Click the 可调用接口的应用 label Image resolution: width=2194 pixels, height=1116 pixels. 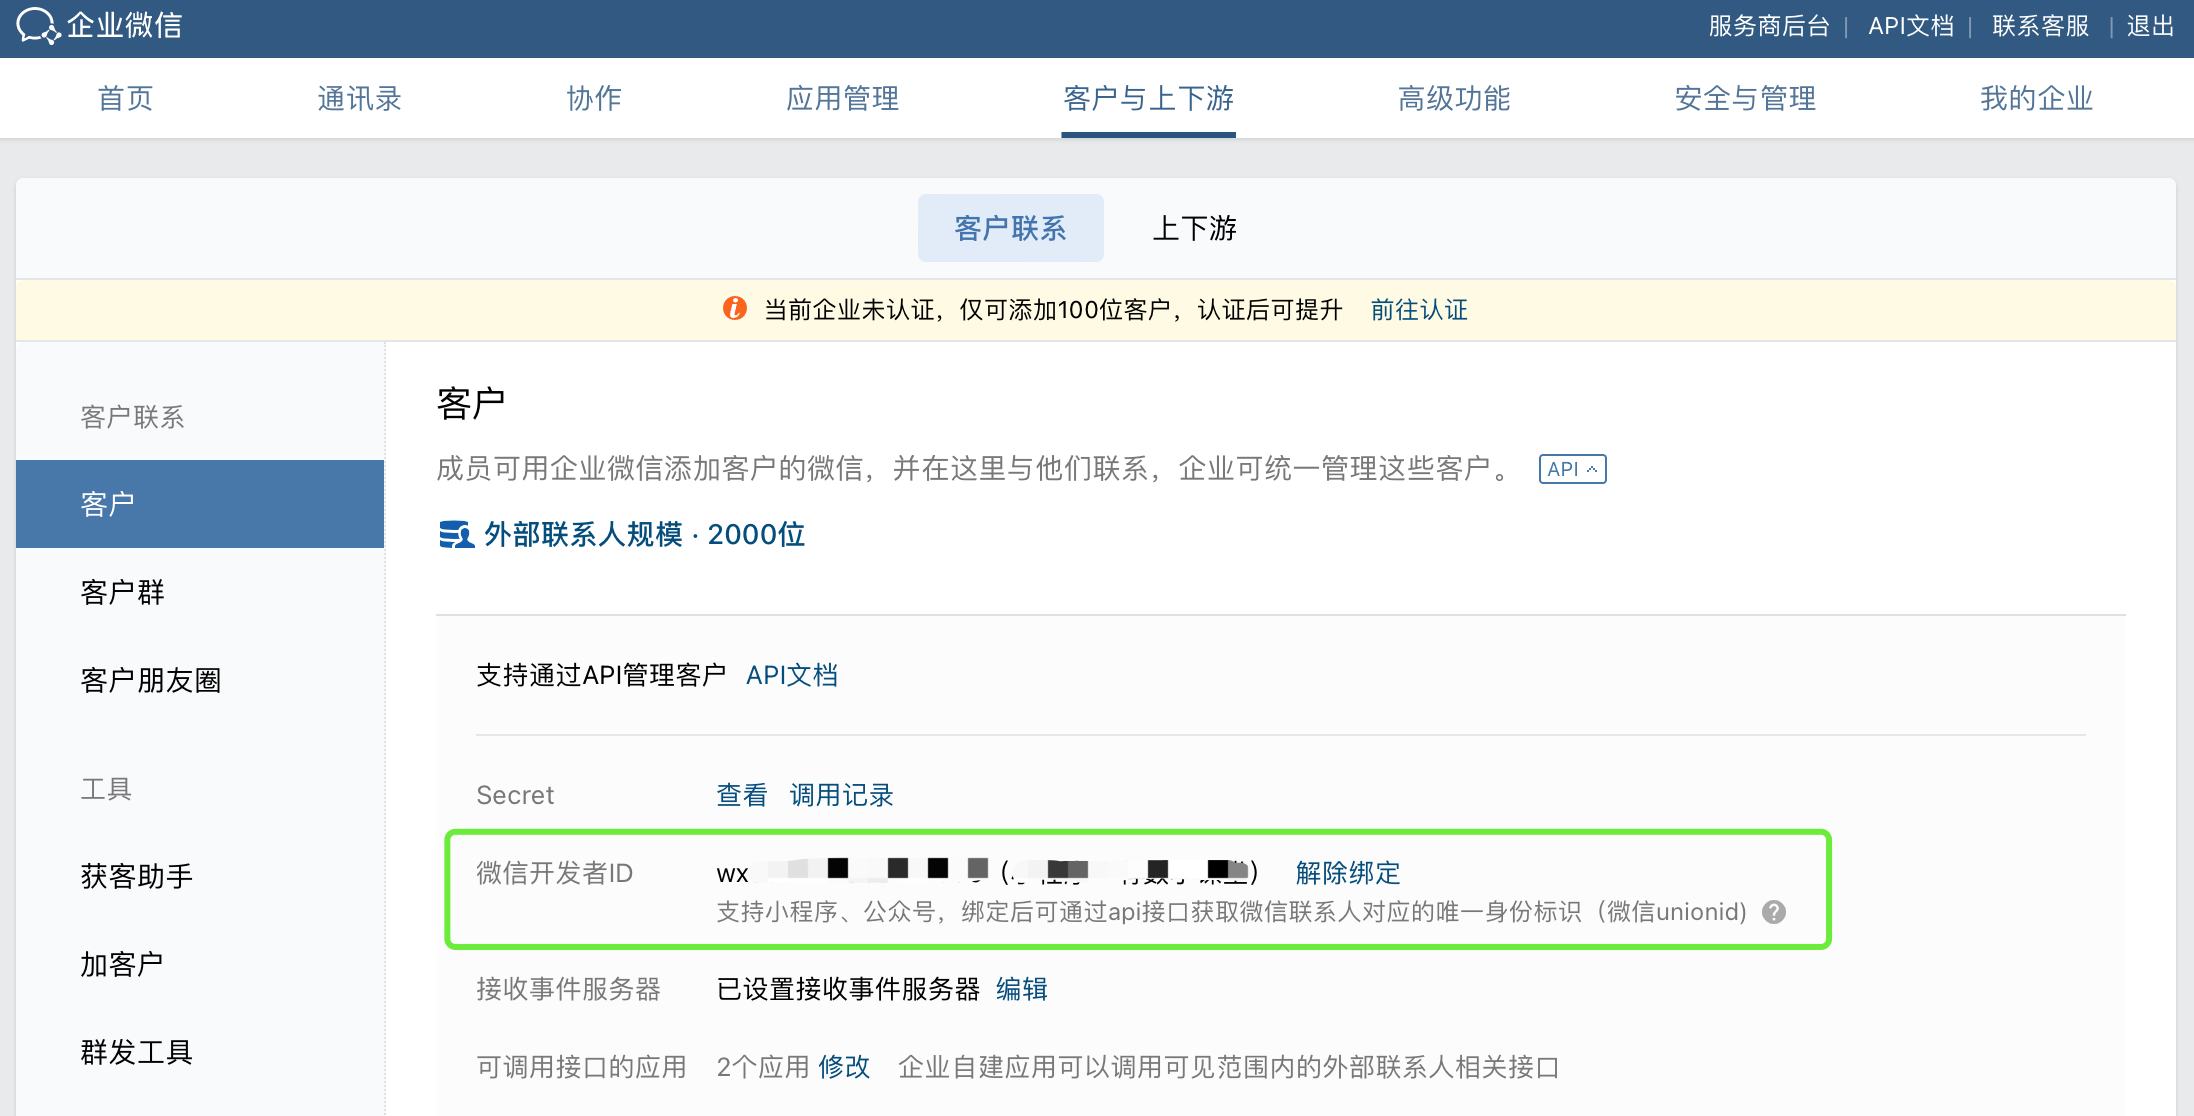point(581,1067)
